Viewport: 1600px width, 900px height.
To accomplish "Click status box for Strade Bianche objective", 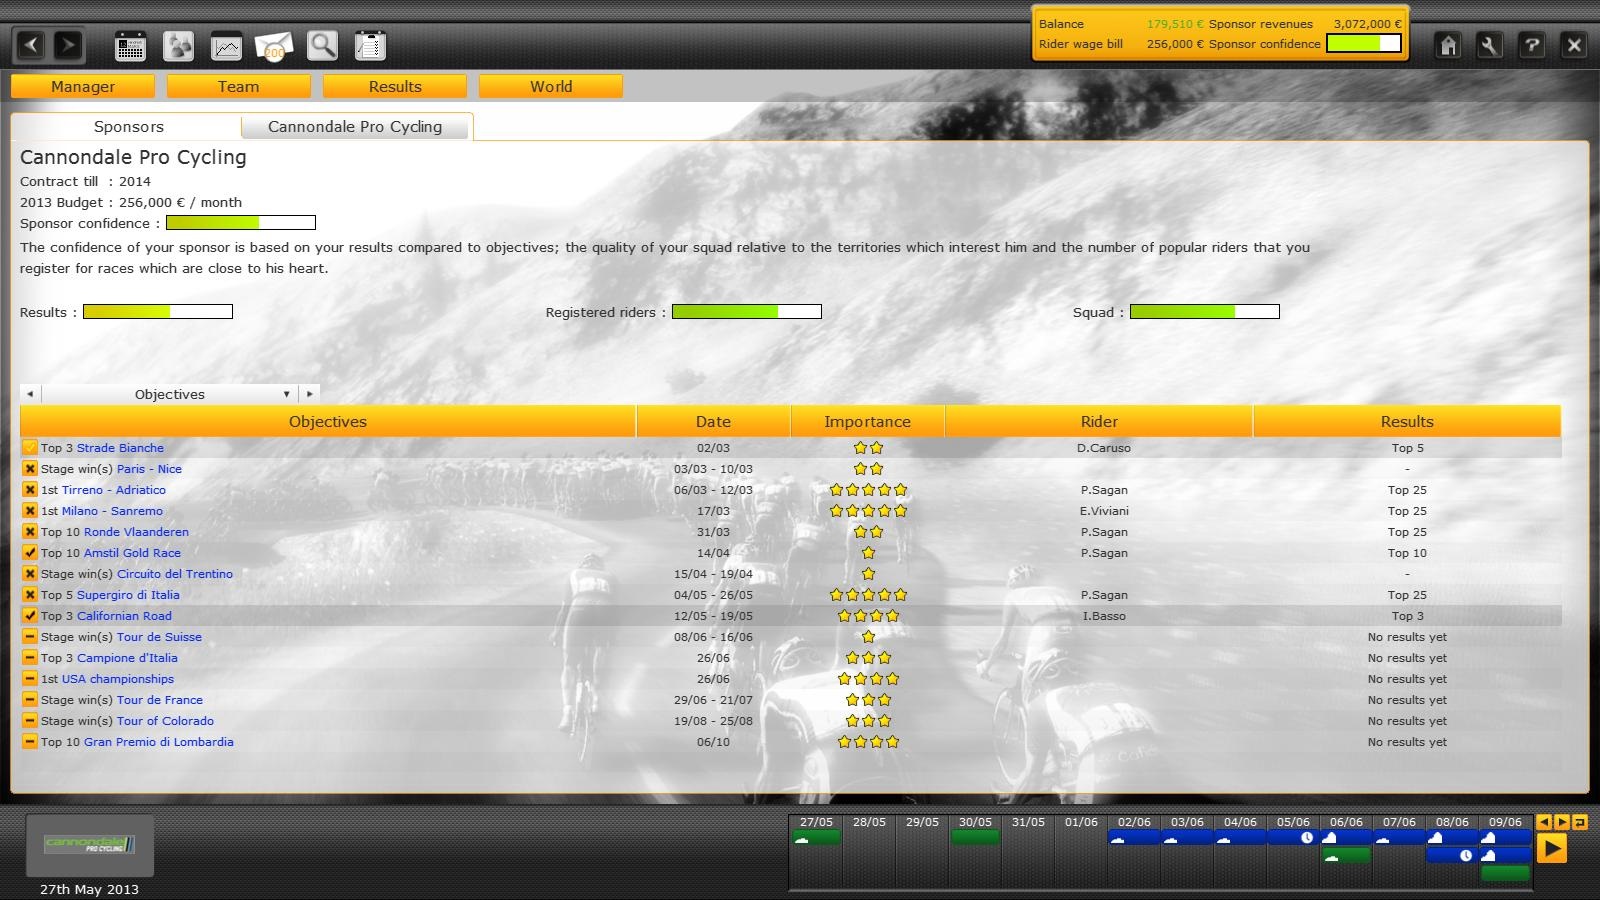I will coord(30,448).
